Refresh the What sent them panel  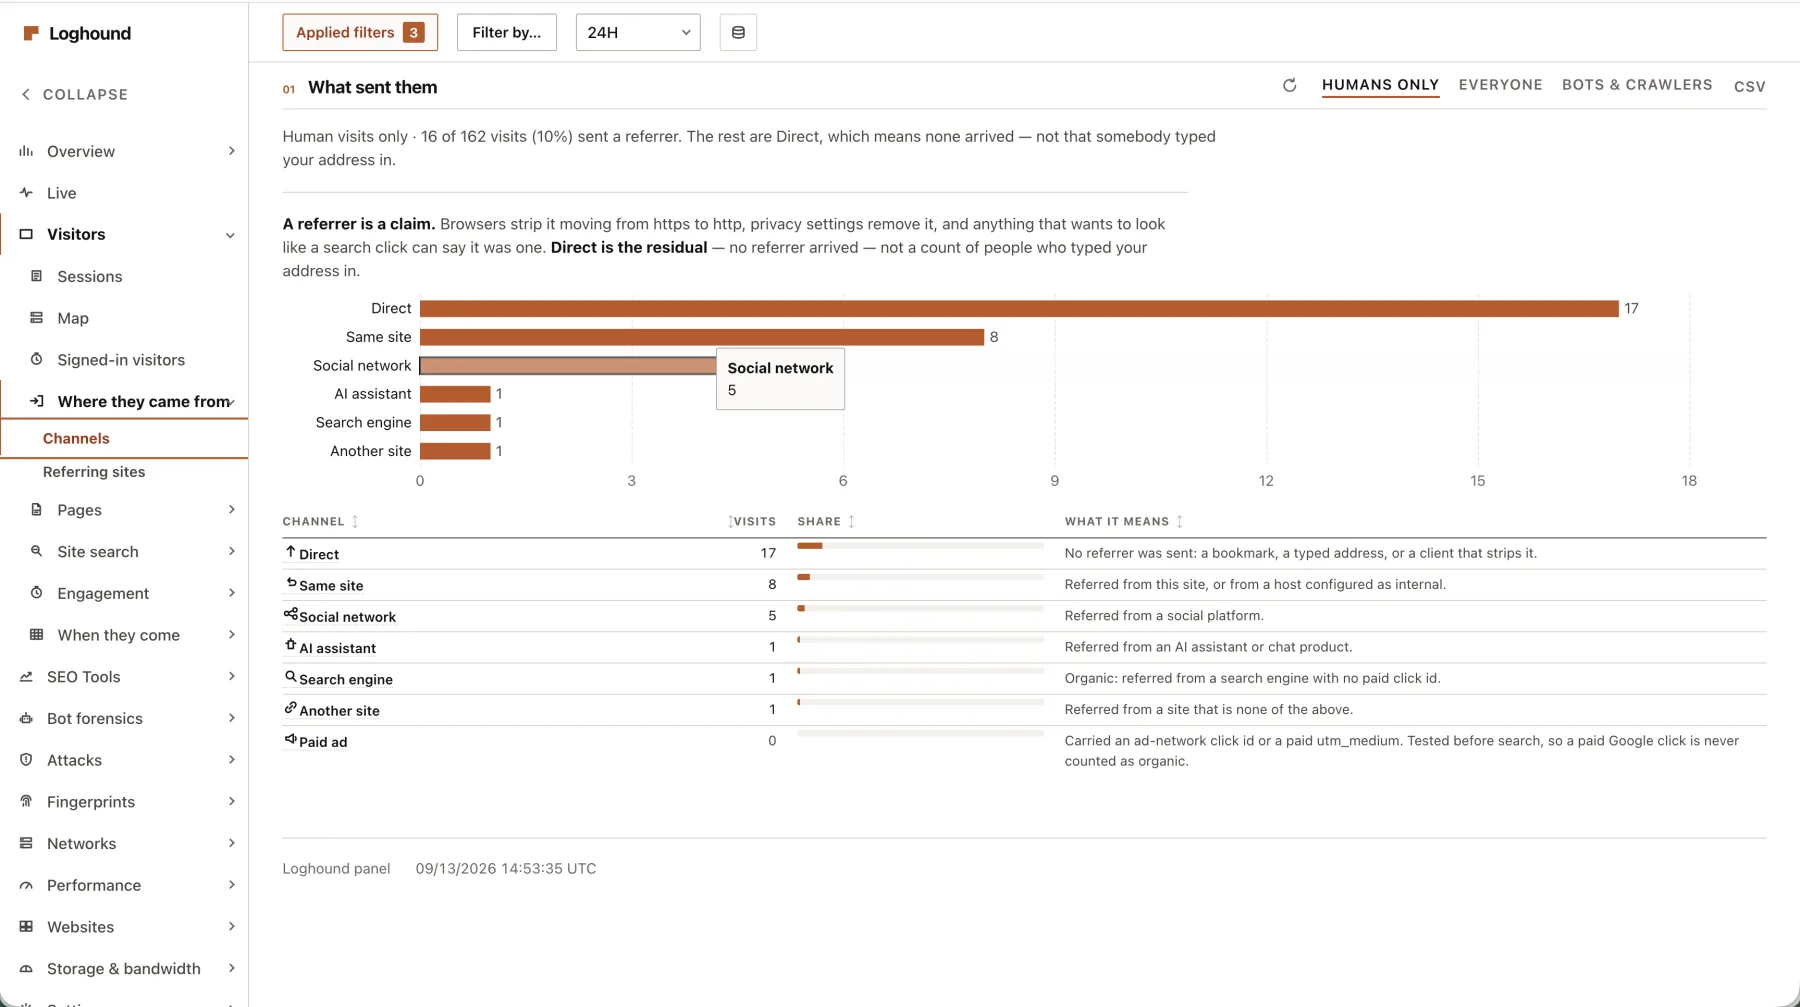(x=1289, y=85)
